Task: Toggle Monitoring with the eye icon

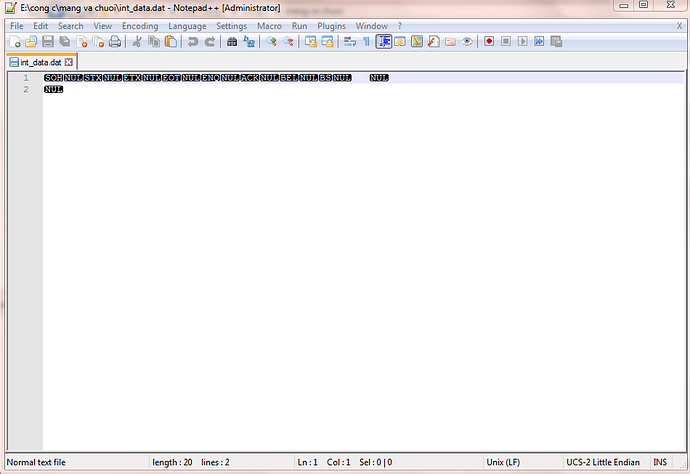Action: (467, 42)
